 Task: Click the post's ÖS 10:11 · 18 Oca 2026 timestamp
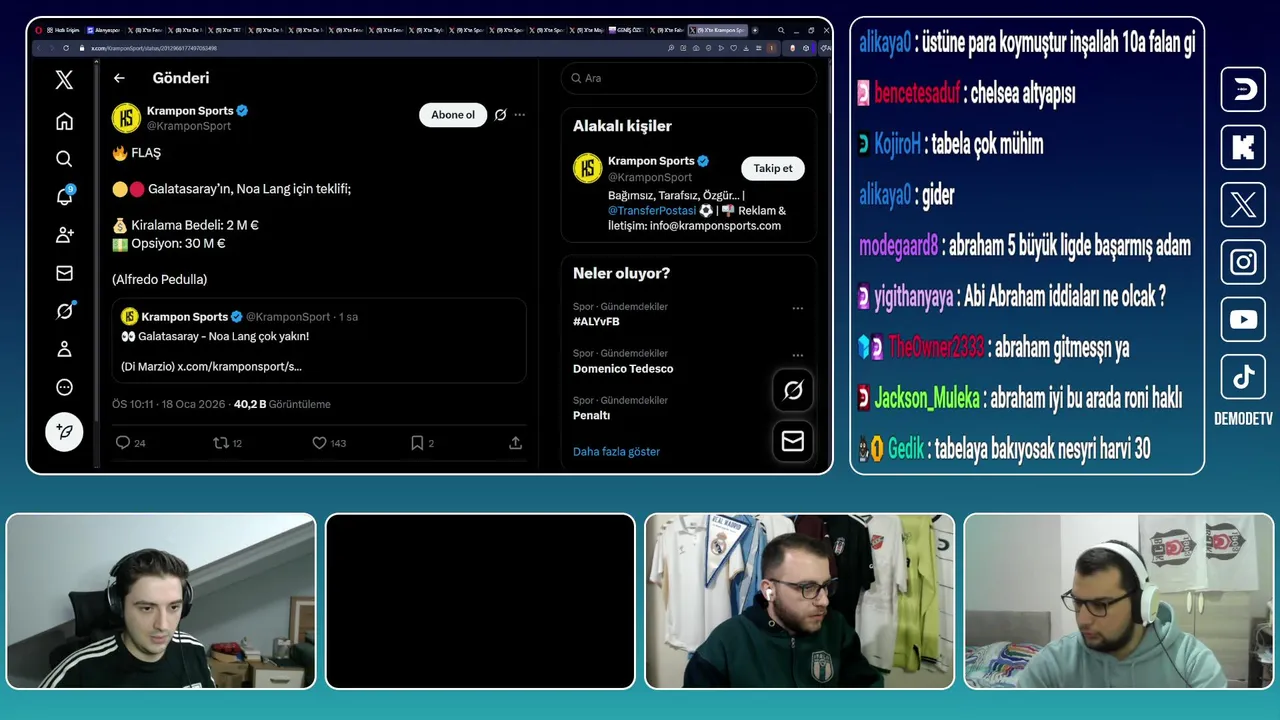[x=169, y=404]
